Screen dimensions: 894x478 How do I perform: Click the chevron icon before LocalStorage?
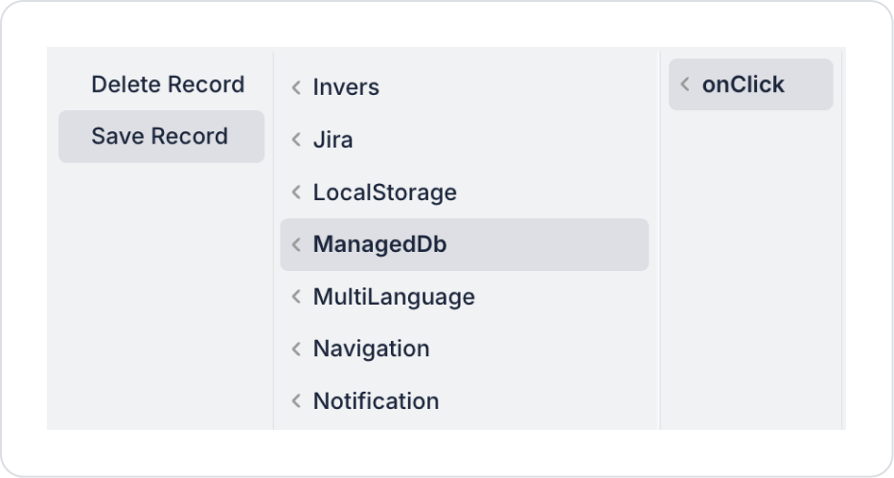pyautogui.click(x=296, y=193)
